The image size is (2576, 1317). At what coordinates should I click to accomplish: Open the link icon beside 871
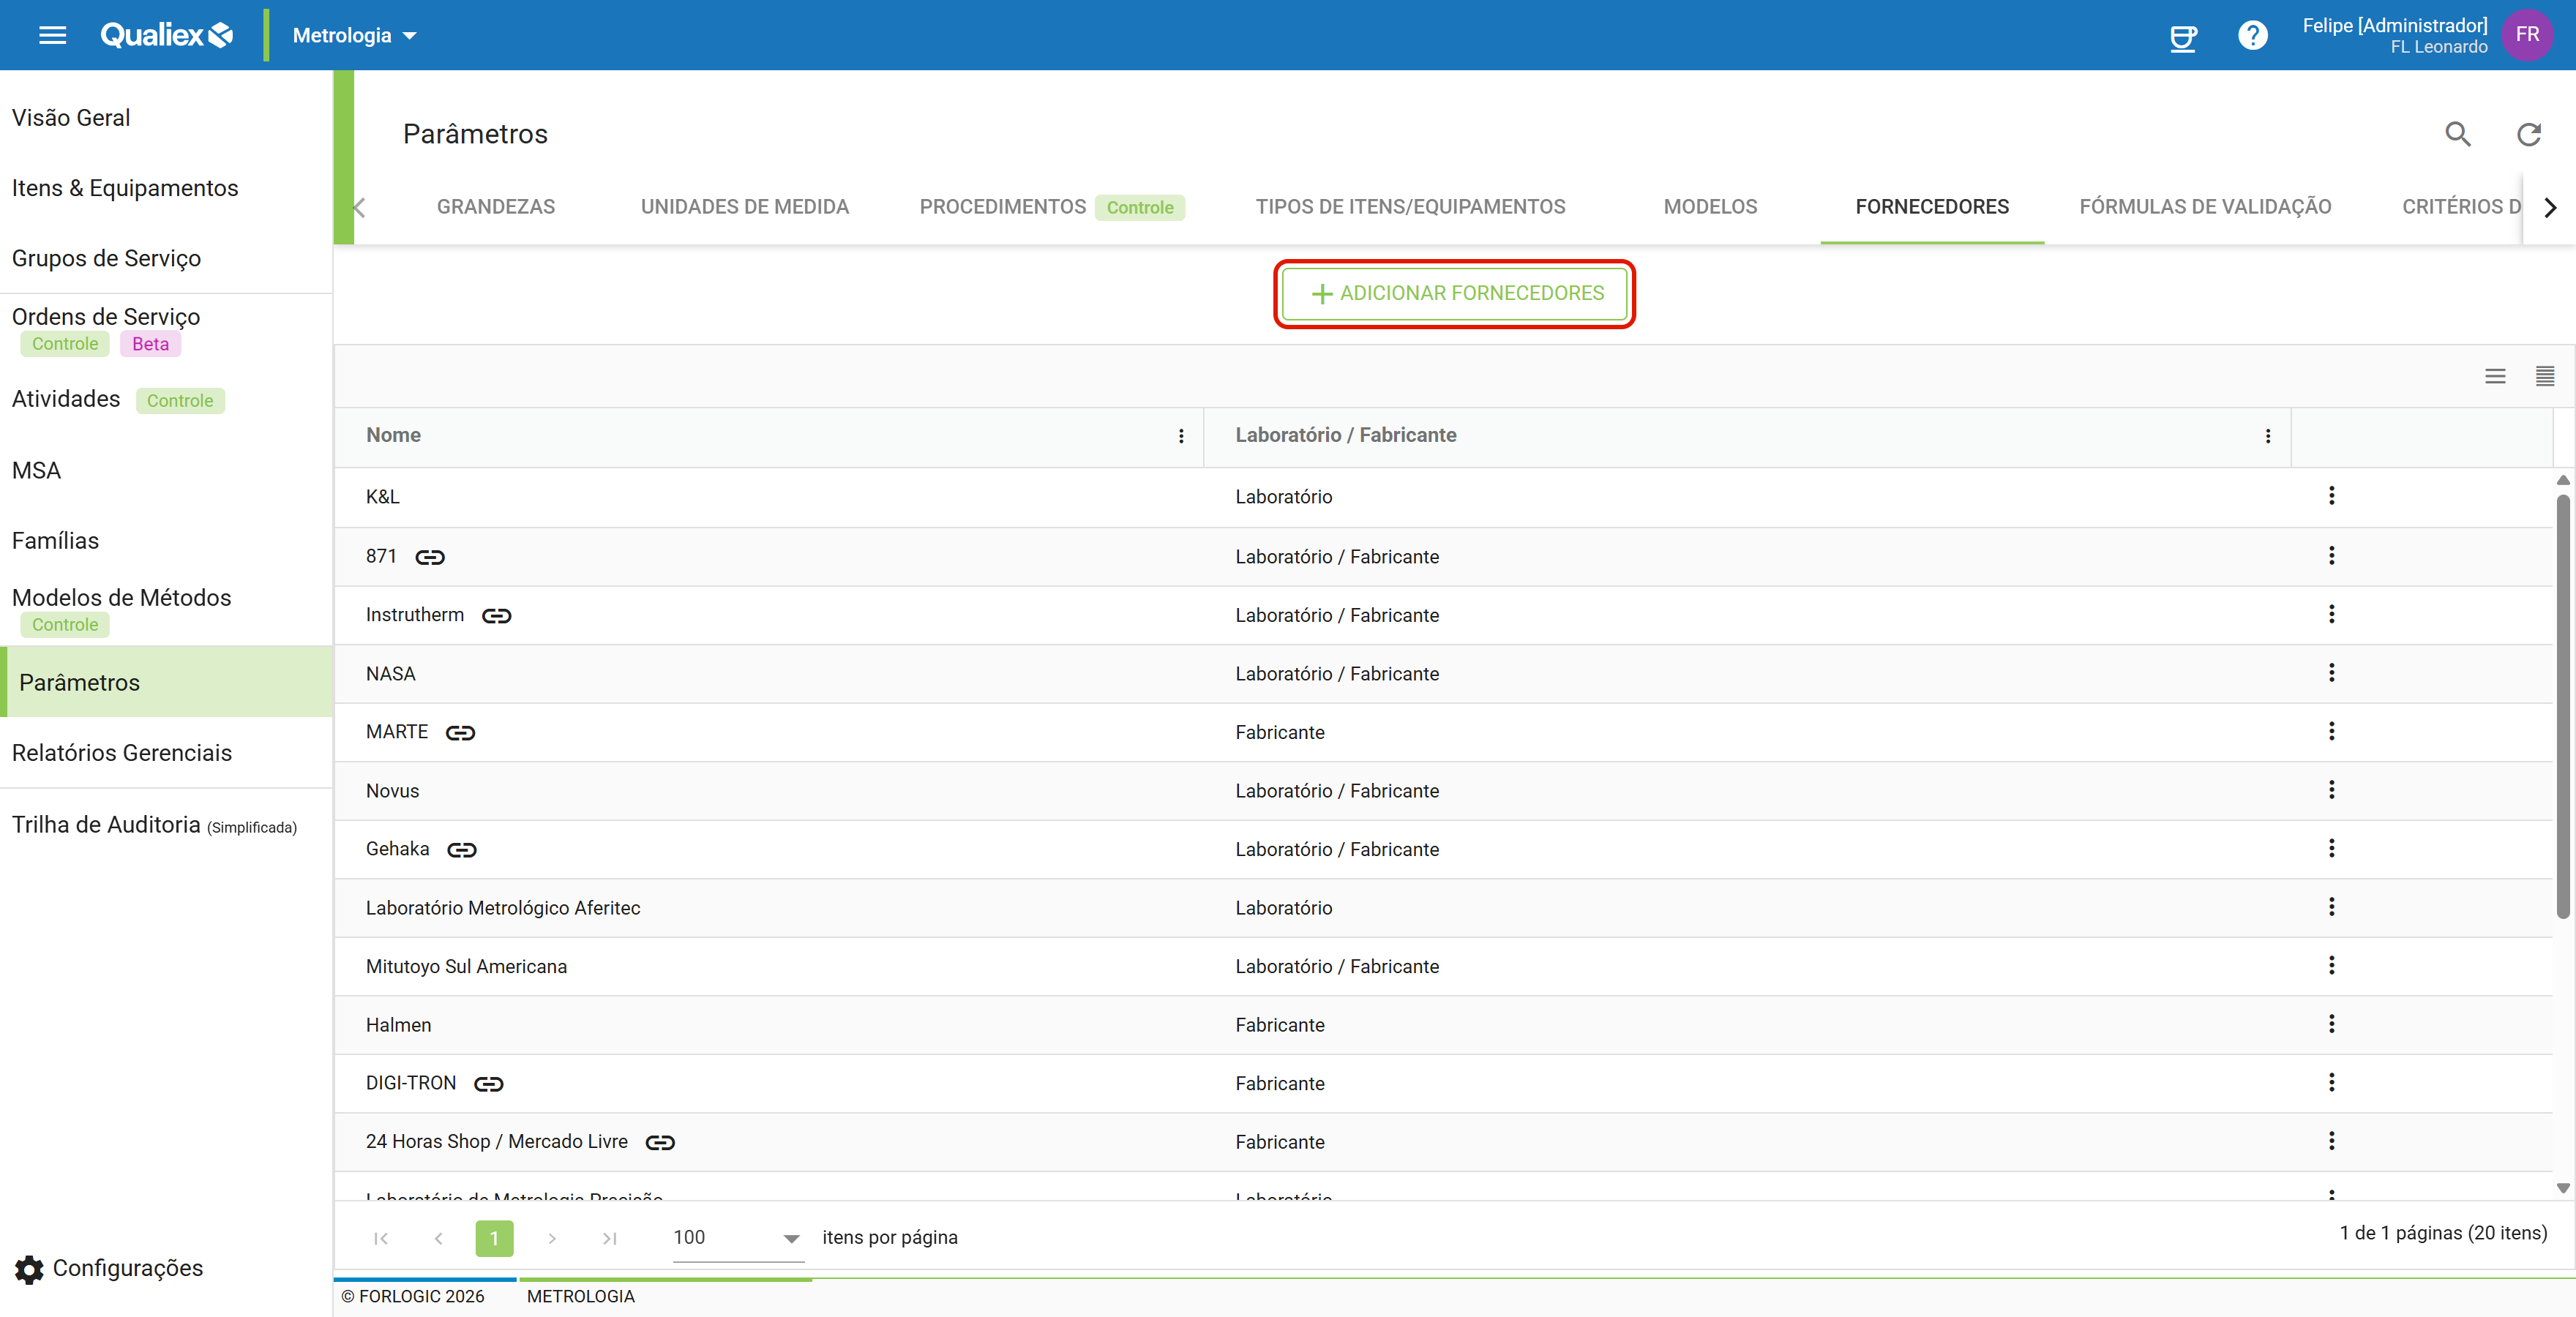[430, 557]
